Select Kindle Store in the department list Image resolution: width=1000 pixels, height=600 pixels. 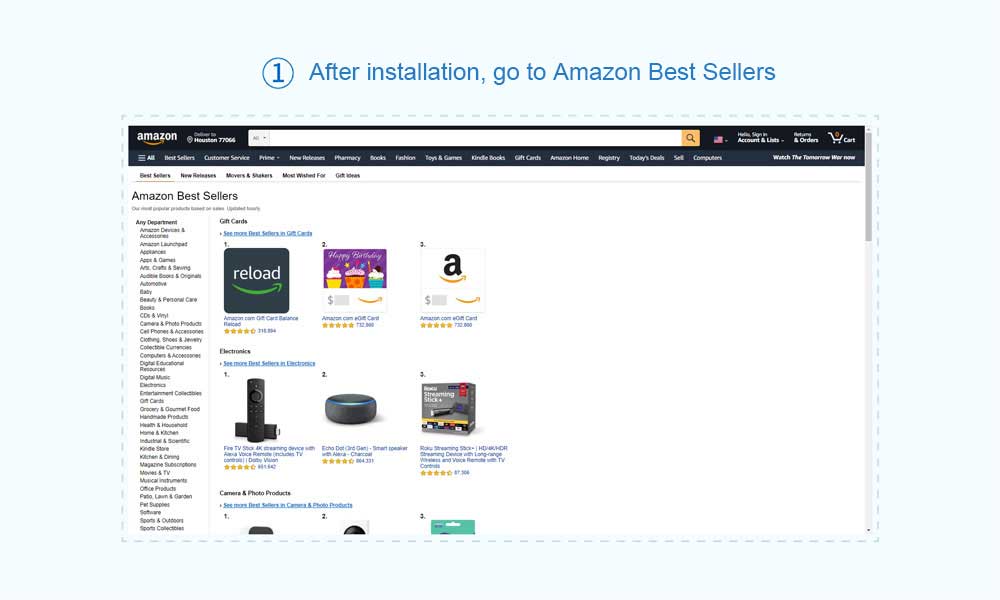point(154,449)
